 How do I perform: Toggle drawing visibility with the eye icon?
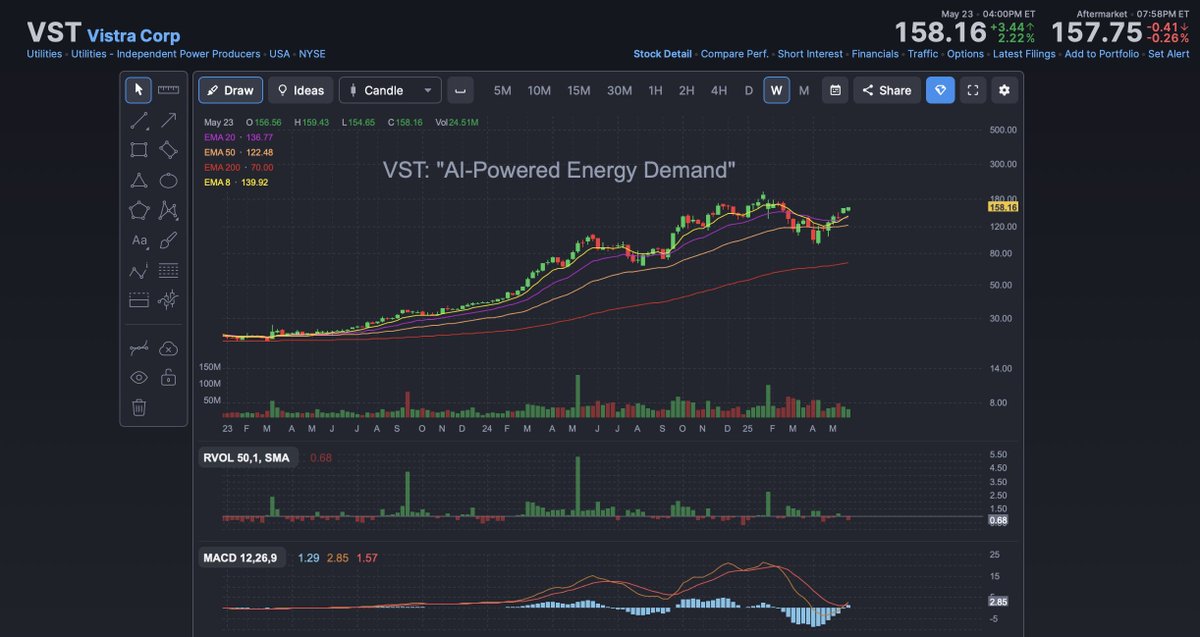tap(139, 377)
